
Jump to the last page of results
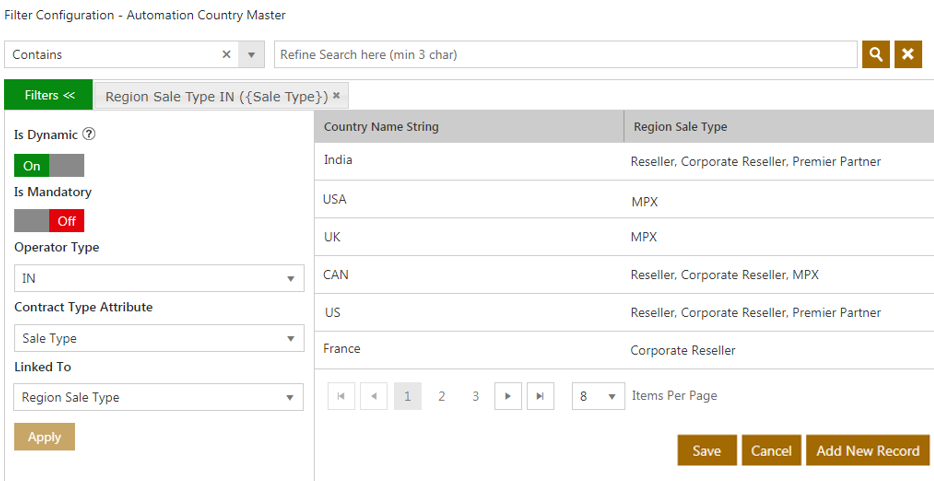click(x=540, y=396)
